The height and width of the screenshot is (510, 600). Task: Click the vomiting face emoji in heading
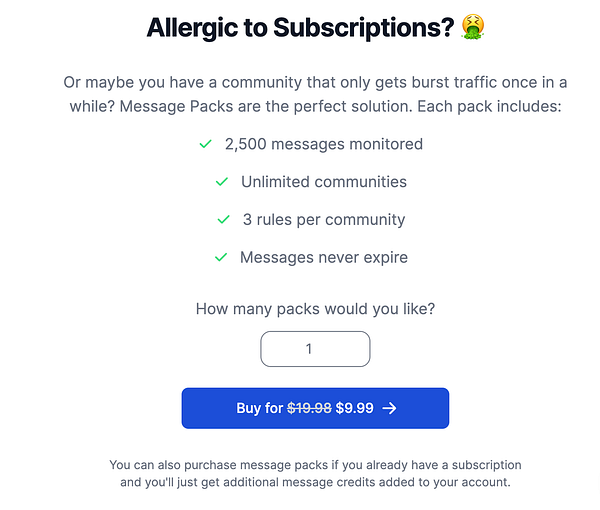473,27
